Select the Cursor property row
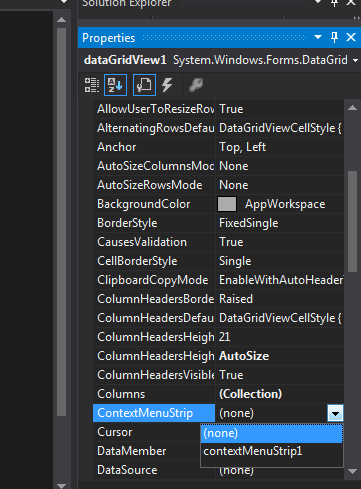361x489 pixels. (147, 432)
